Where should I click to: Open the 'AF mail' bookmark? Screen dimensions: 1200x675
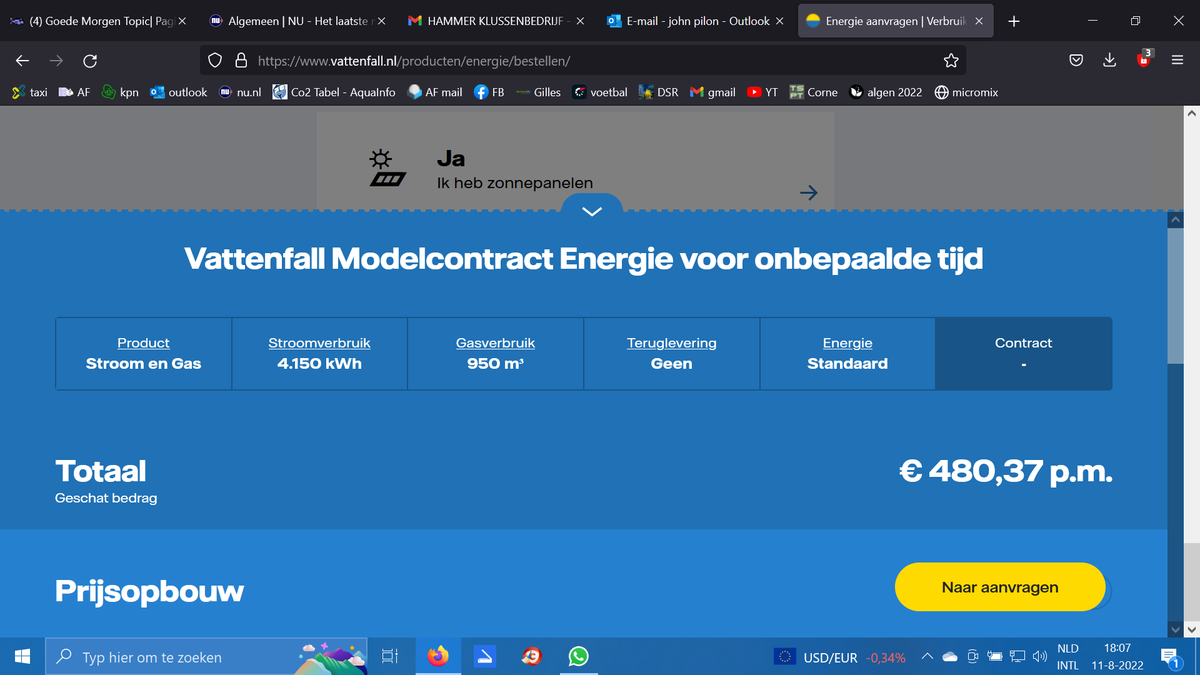coord(435,92)
